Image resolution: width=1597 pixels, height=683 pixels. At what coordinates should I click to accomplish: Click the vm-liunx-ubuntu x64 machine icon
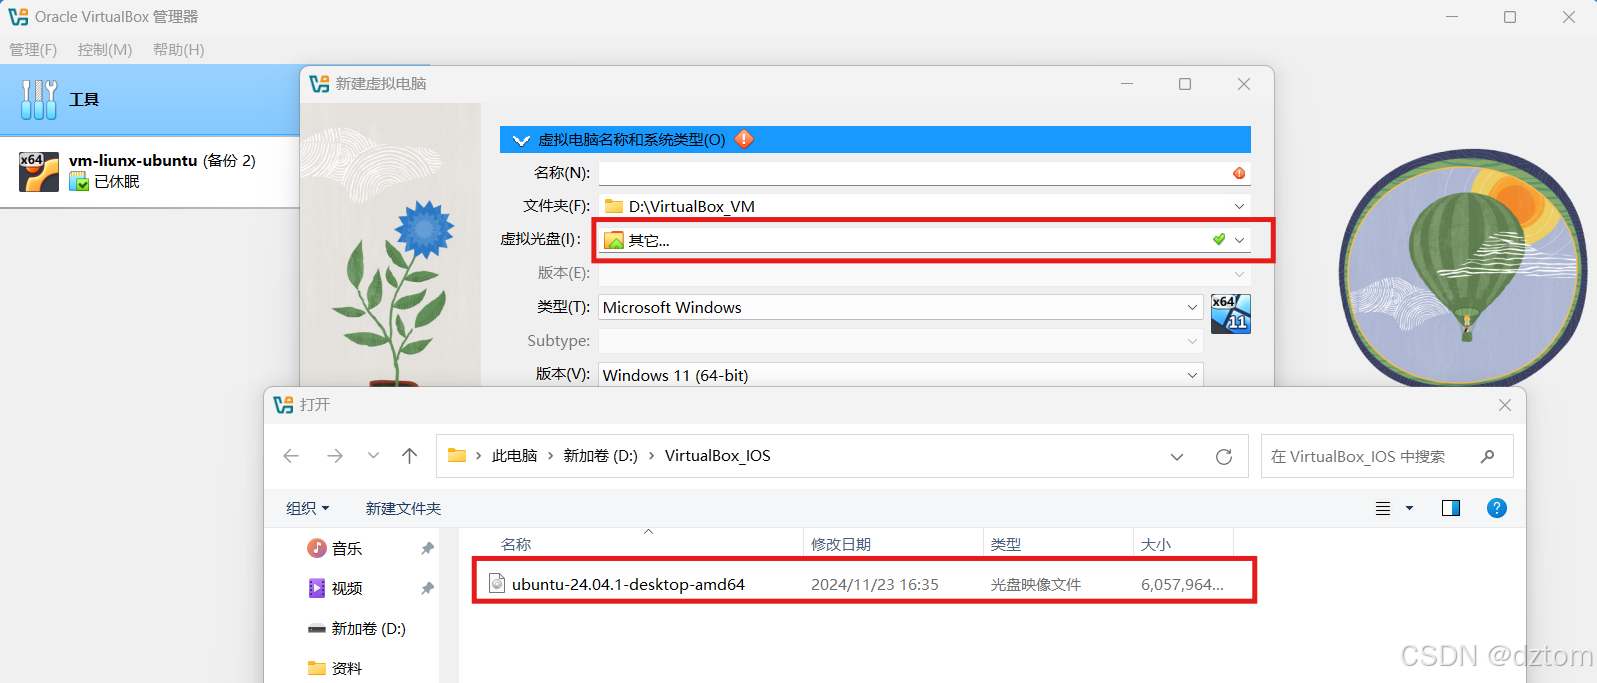39,172
